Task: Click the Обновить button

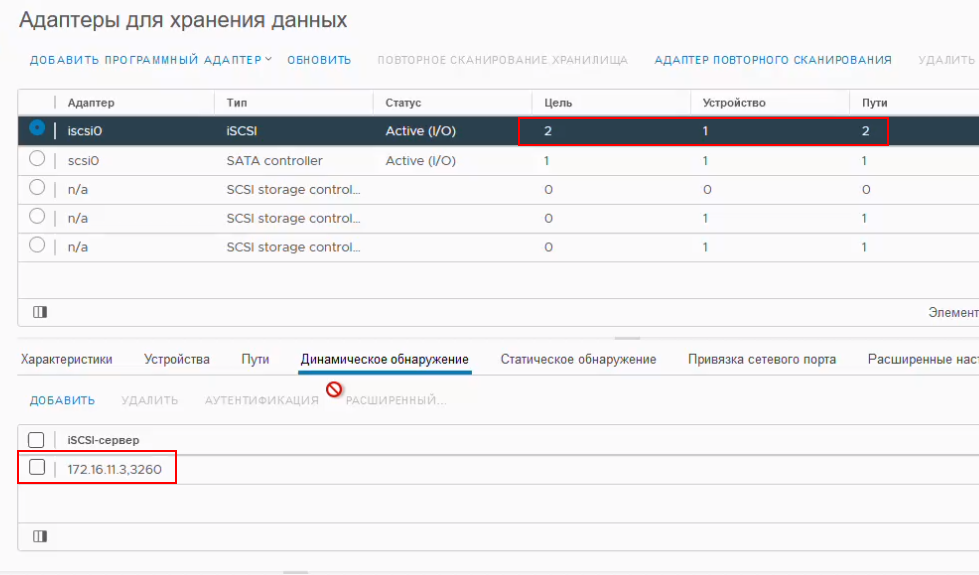Action: pos(319,60)
